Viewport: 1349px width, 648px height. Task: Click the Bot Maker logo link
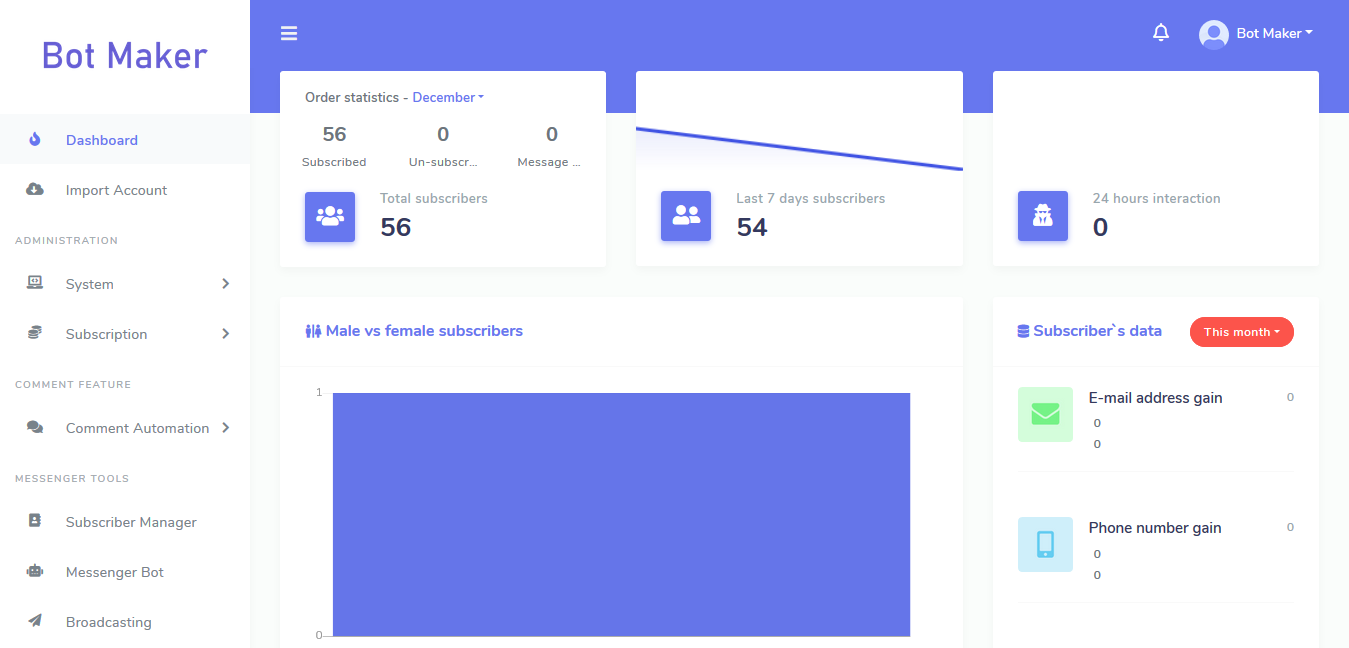(x=125, y=56)
